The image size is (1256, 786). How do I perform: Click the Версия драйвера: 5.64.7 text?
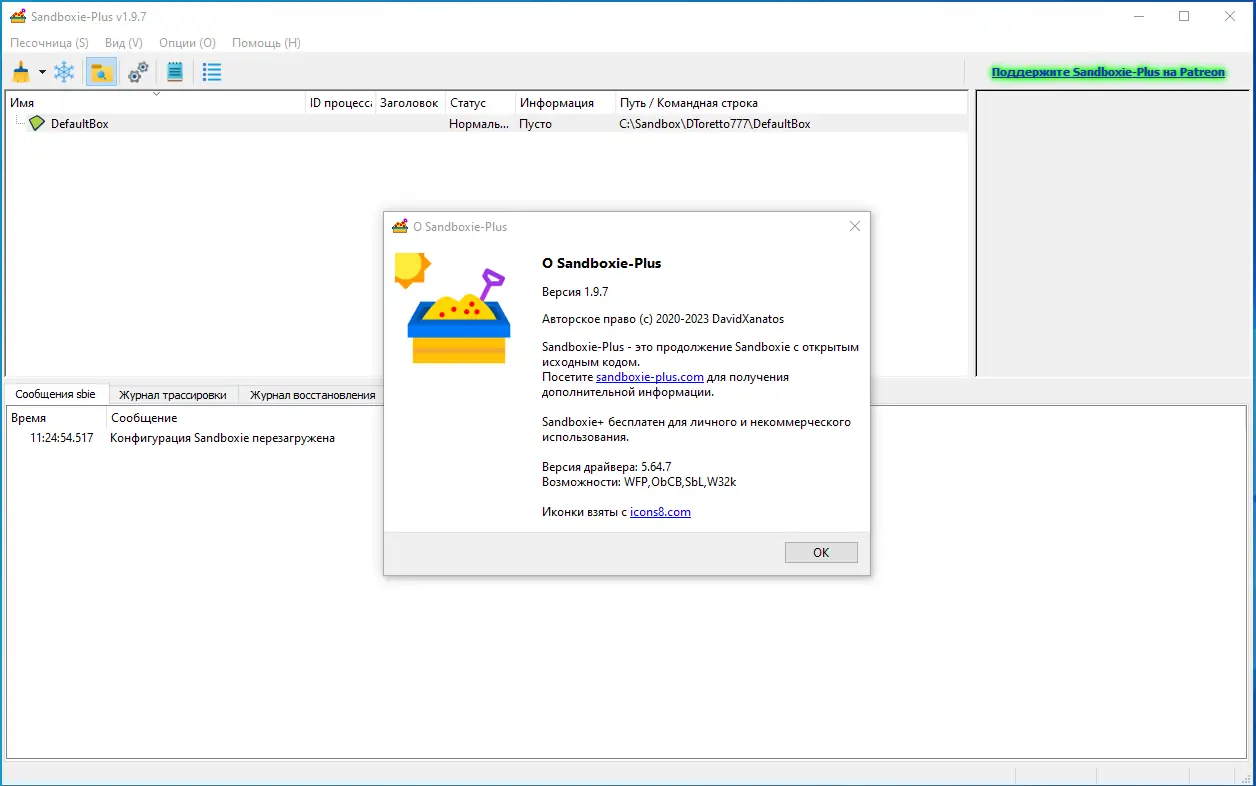tap(606, 467)
